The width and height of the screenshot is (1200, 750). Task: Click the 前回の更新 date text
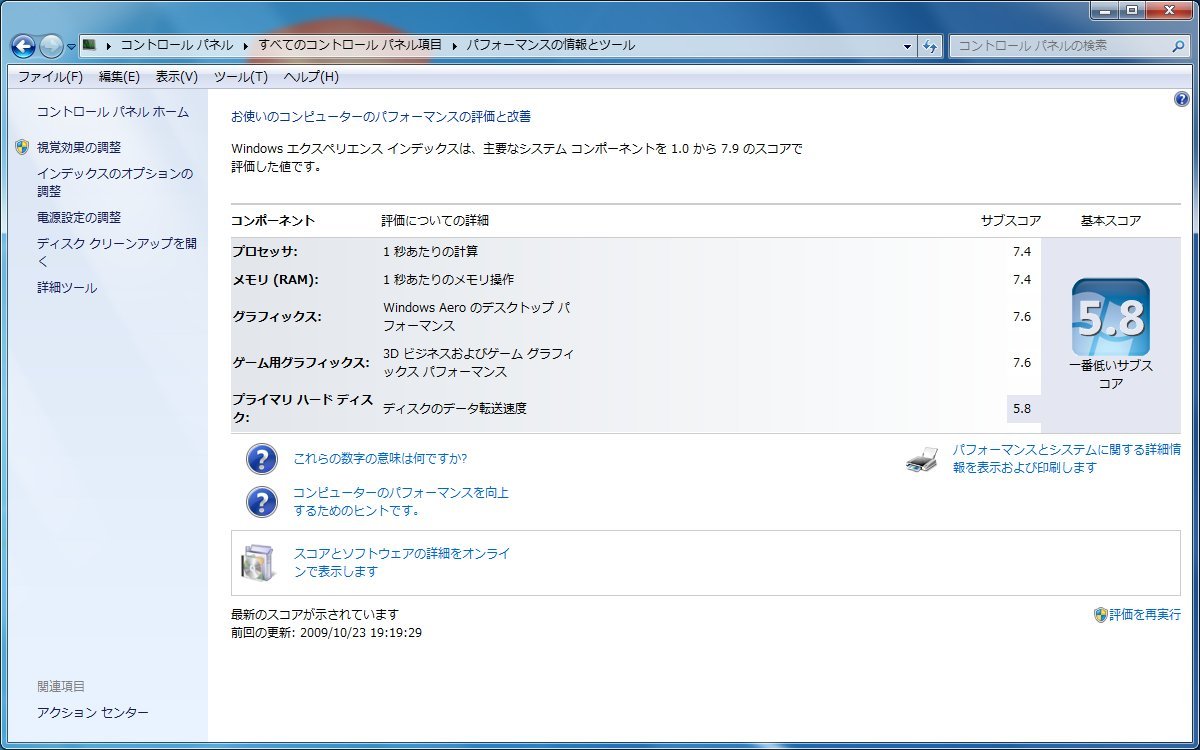coord(326,633)
